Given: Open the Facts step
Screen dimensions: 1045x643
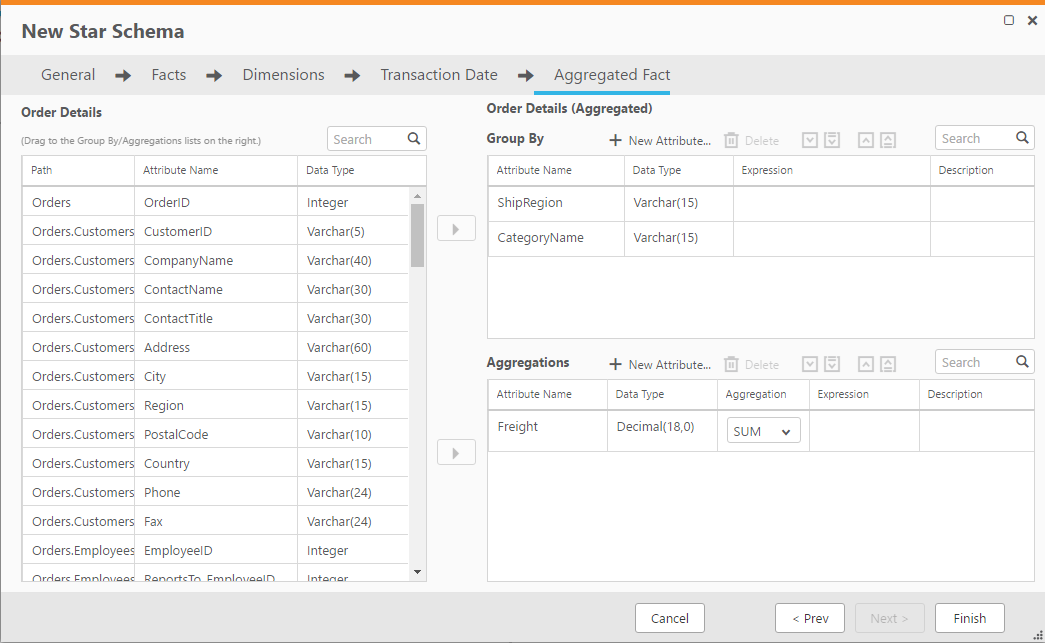Looking at the screenshot, I should [168, 74].
